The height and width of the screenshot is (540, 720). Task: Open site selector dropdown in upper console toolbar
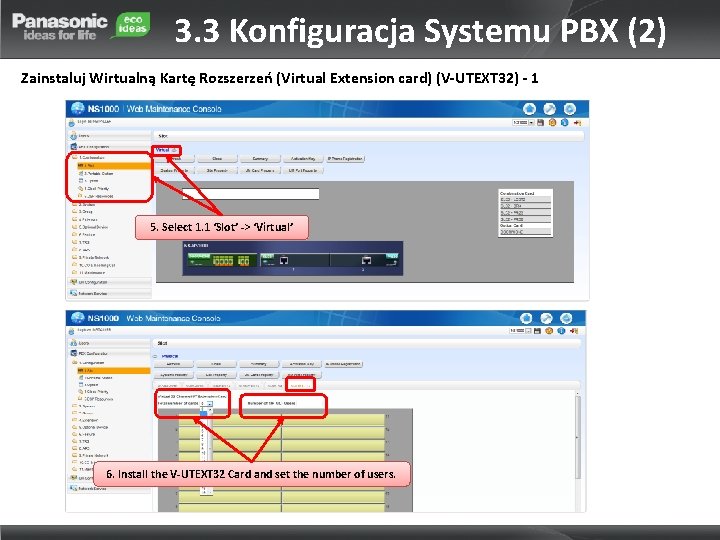tap(523, 123)
